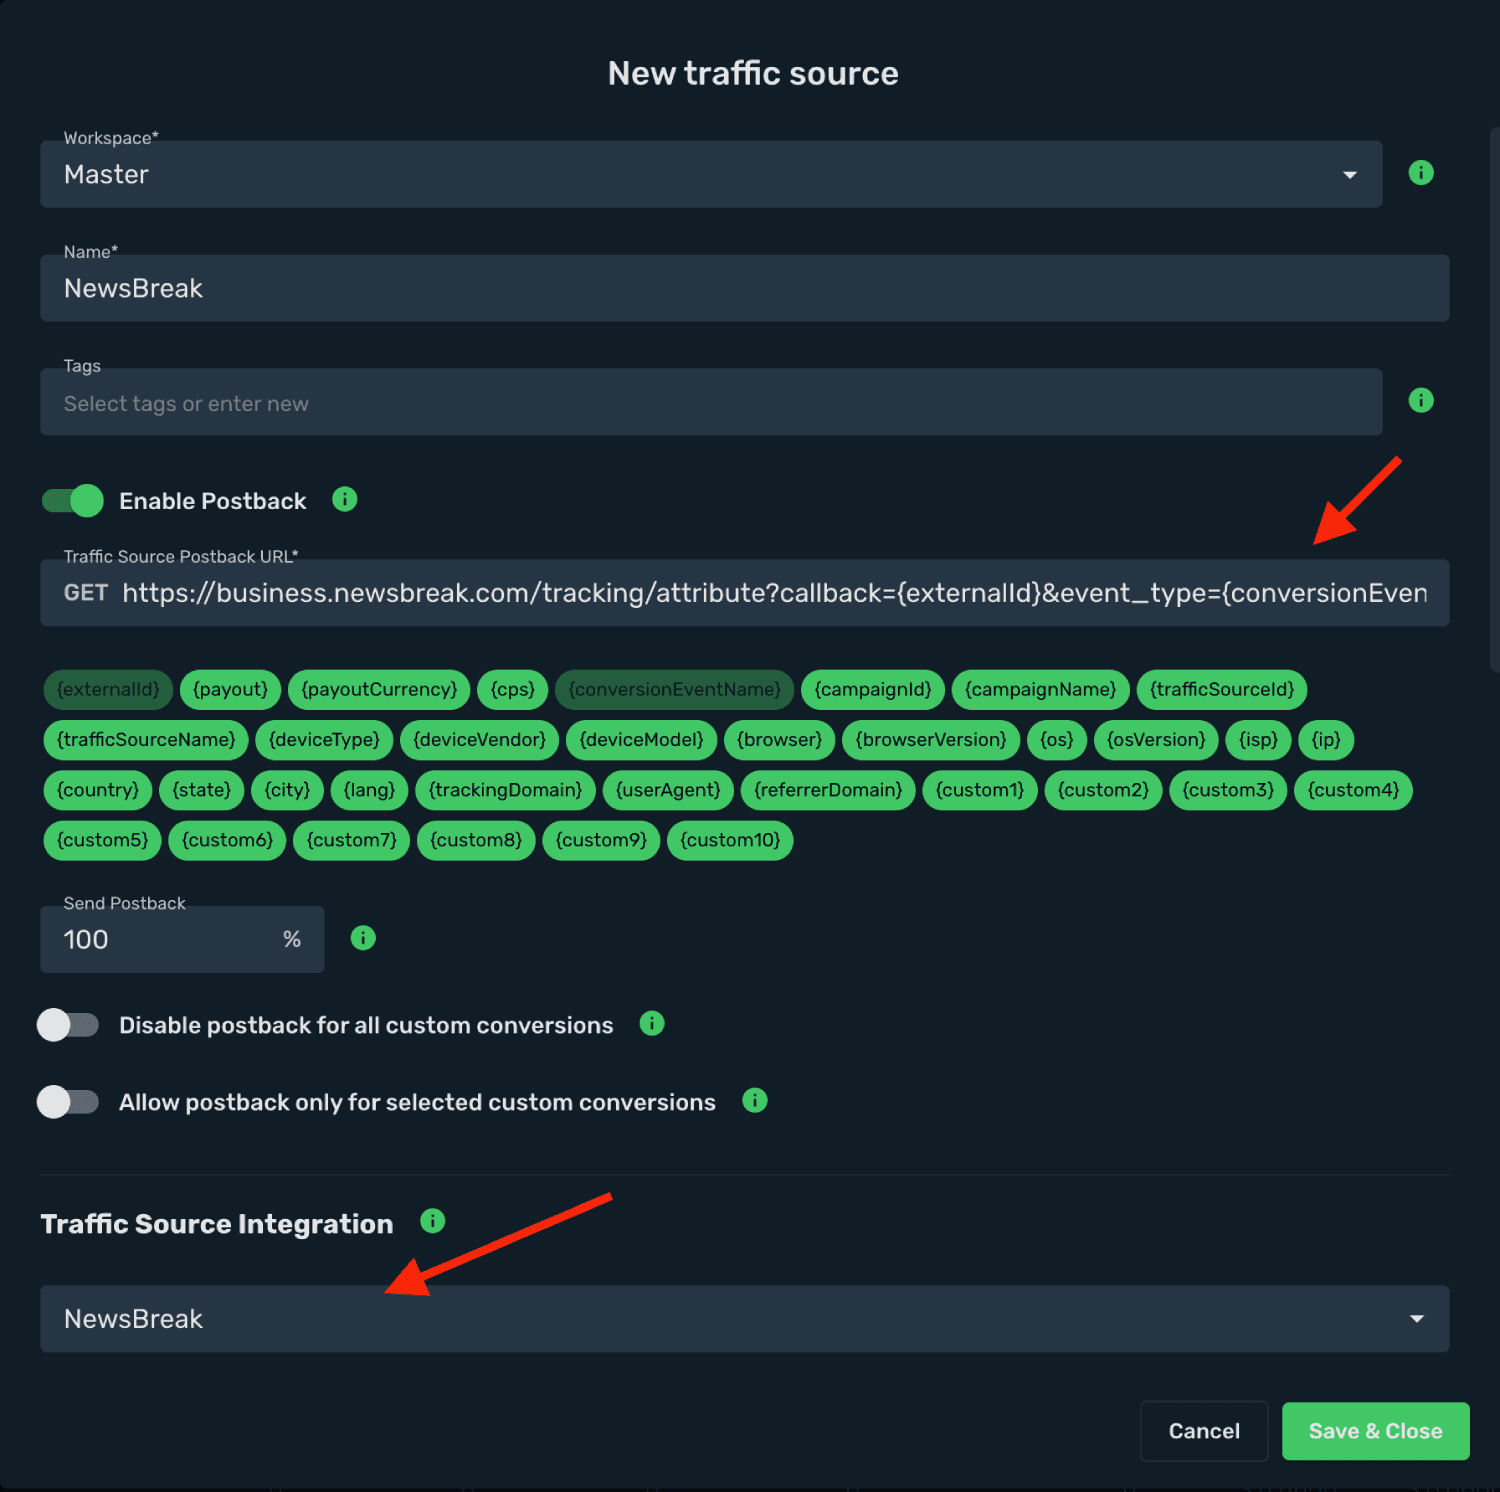Click the Name input field containing NewsBreak
1500x1492 pixels.
tap(744, 288)
